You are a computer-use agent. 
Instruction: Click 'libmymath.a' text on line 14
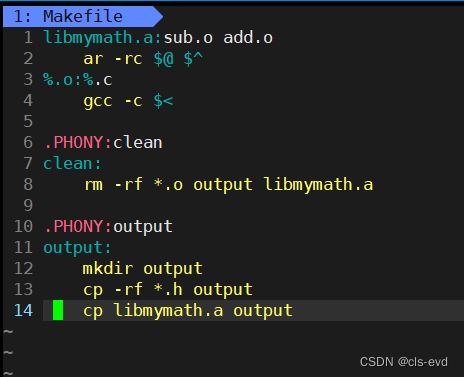tap(168, 311)
